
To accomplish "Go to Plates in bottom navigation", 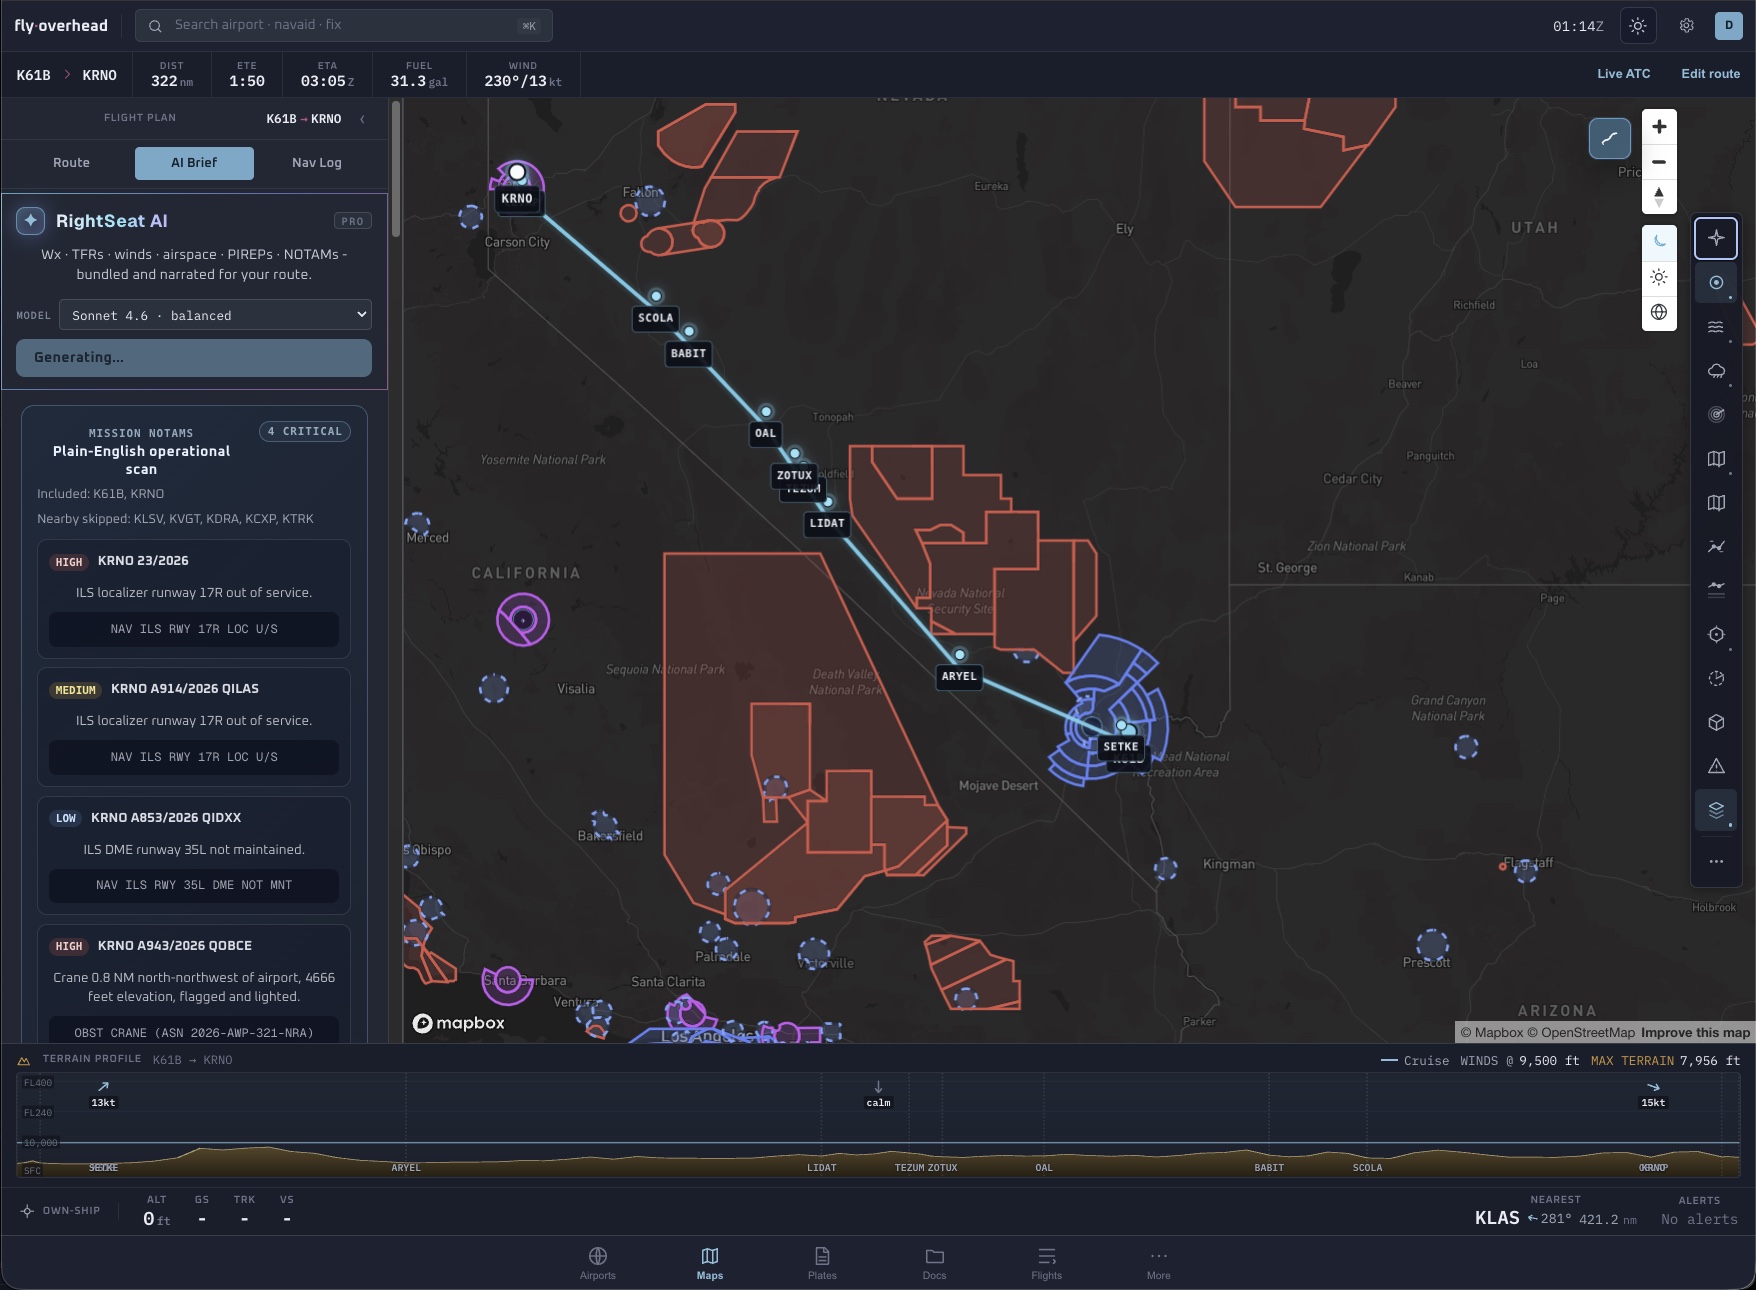I will tap(822, 1263).
